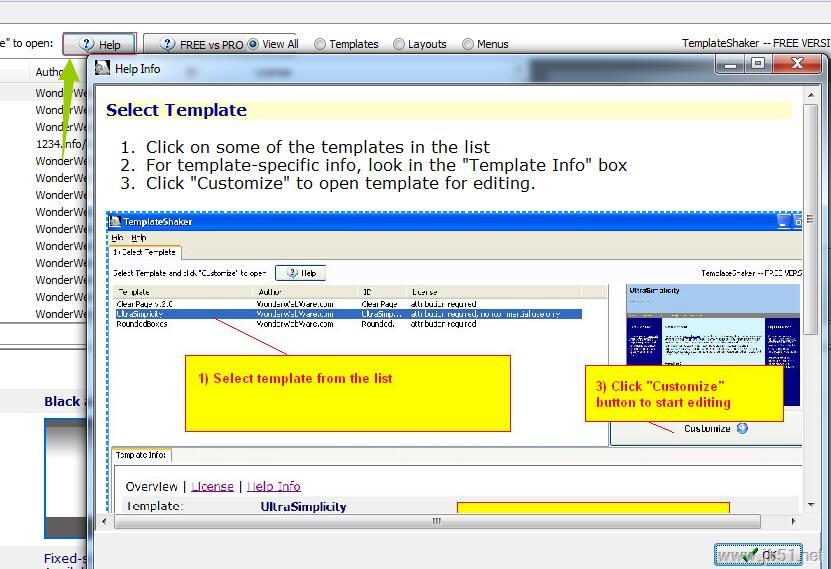The image size is (831, 569).
Task: Confirm with the OK button in Help Info
Action: point(758,555)
